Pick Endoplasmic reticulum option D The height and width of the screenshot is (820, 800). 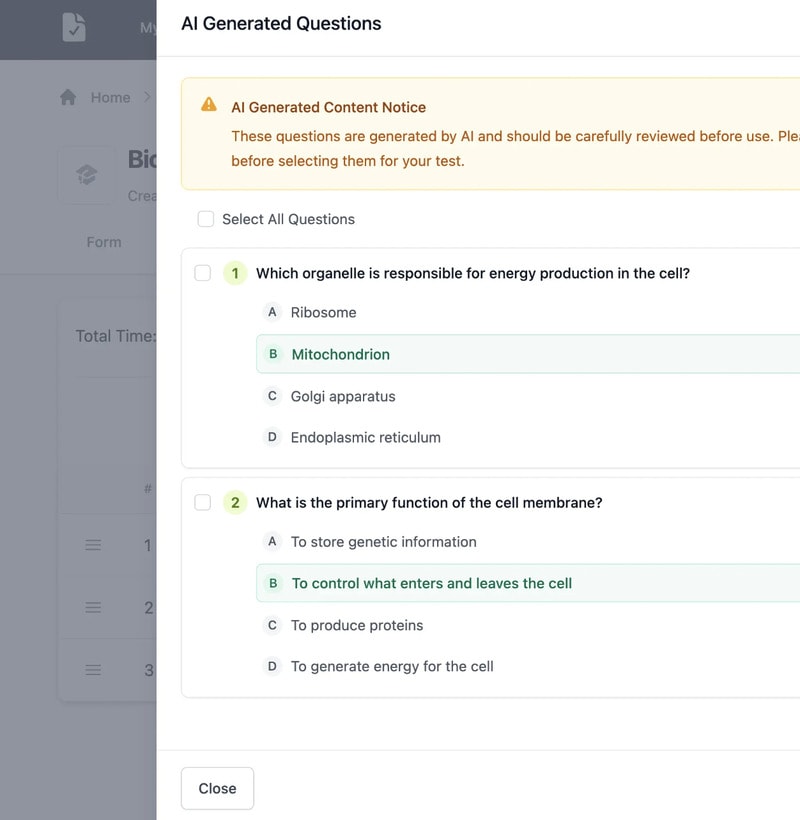click(365, 437)
